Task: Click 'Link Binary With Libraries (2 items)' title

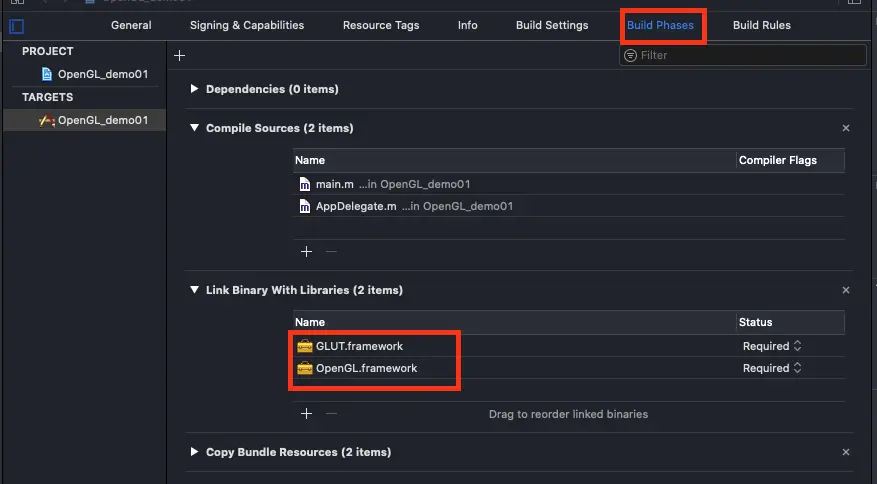Action: [x=304, y=290]
